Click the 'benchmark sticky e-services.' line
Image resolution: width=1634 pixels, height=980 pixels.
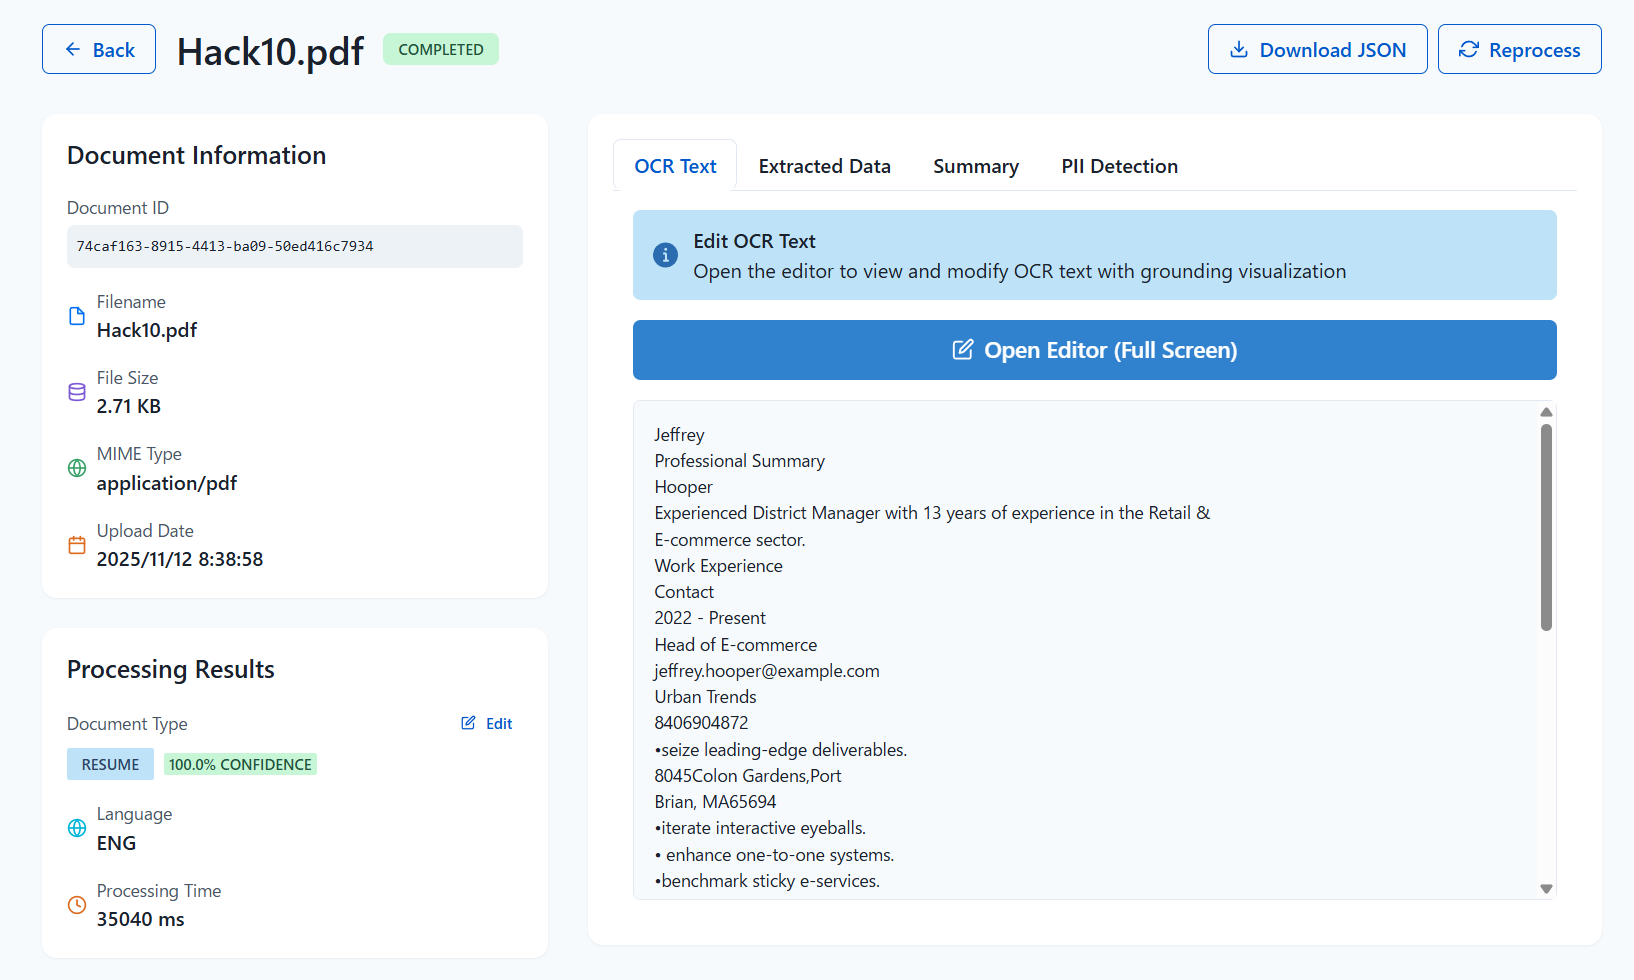(x=767, y=881)
